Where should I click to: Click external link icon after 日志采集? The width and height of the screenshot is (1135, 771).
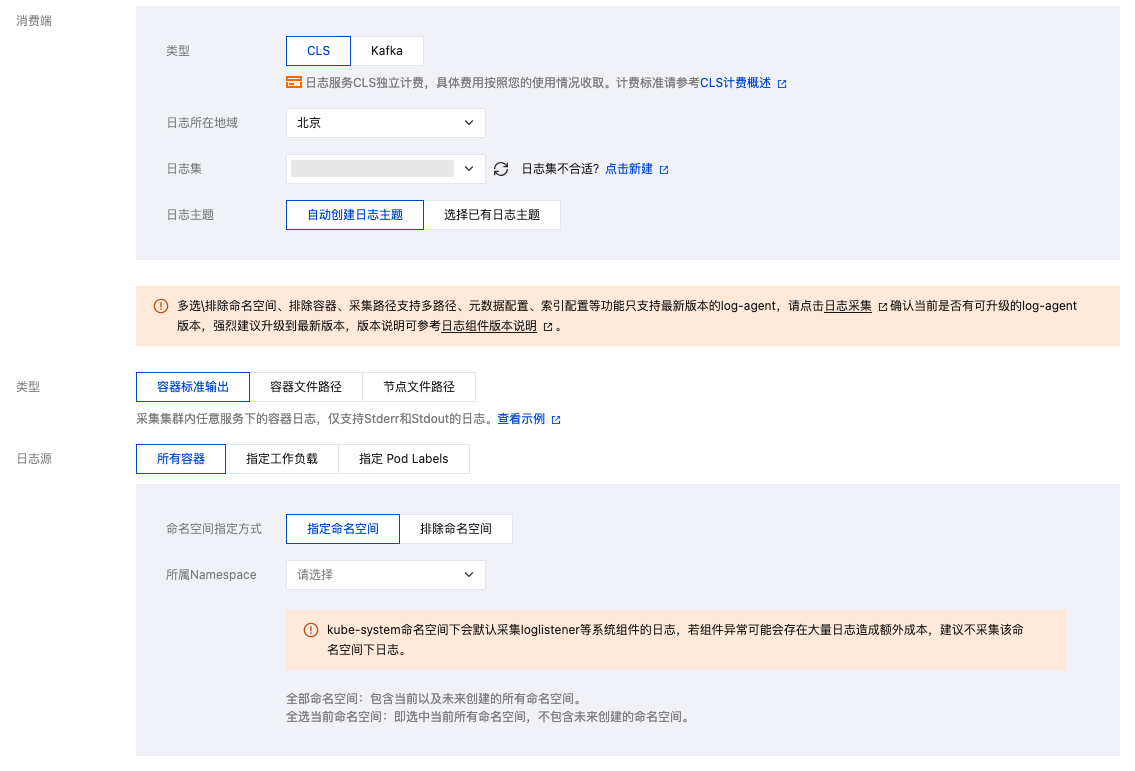coord(883,307)
